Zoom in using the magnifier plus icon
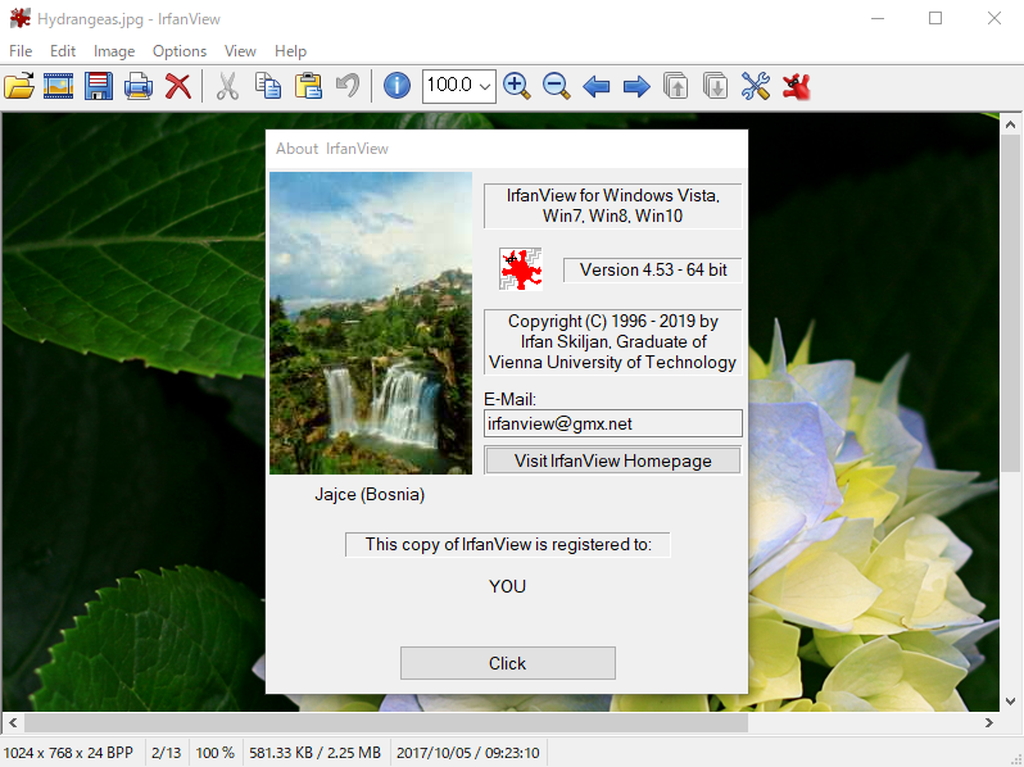Image resolution: width=1024 pixels, height=767 pixels. [516, 86]
